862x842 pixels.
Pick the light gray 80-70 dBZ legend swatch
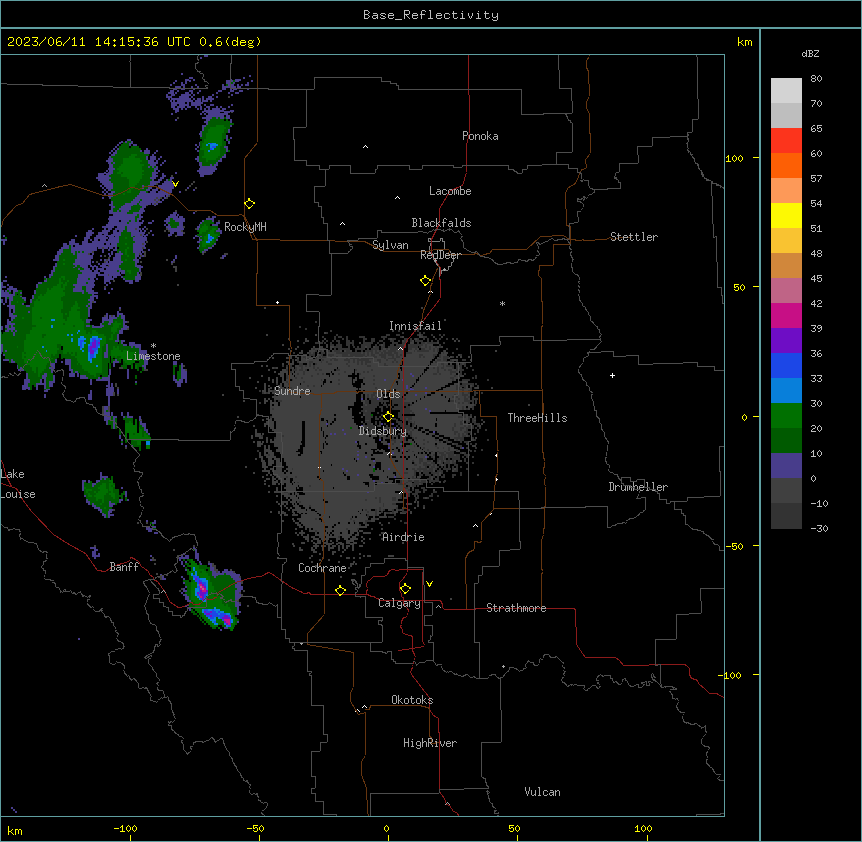[x=786, y=90]
